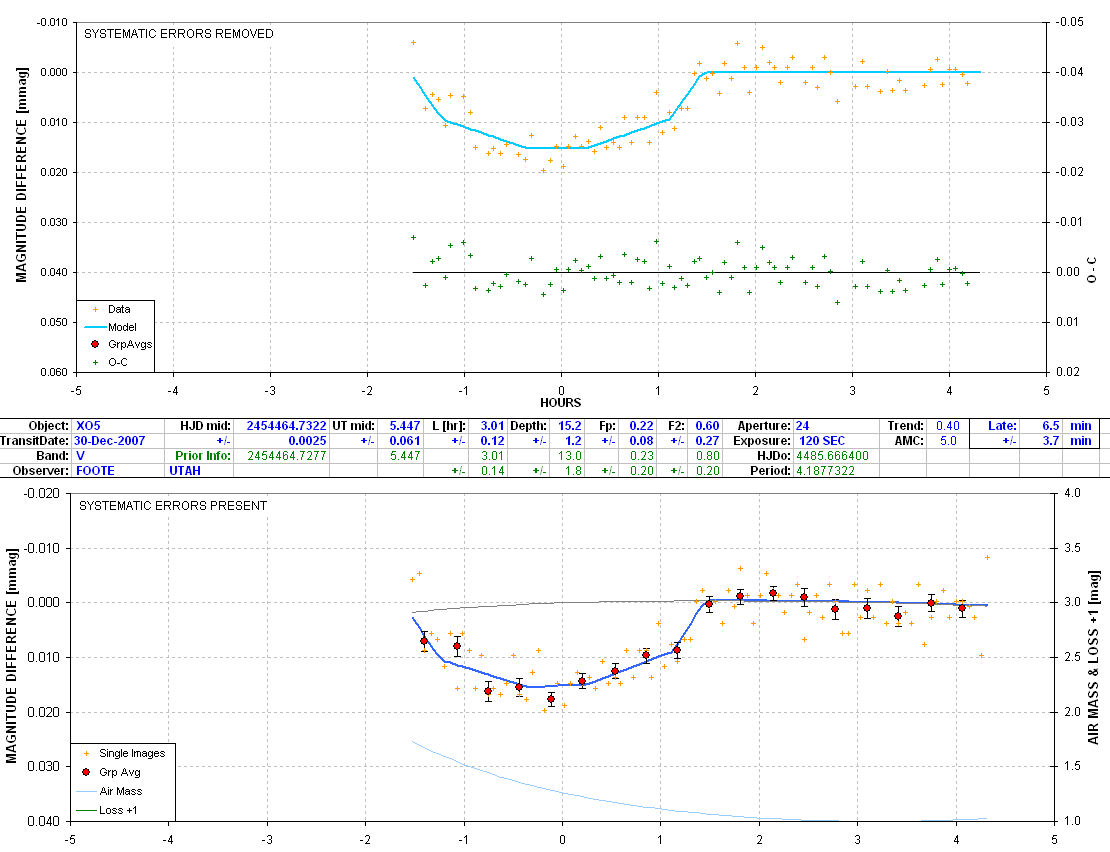Screen dimensions: 1110x852
Task: Select the Late value 6.5
Action: [1051, 426]
